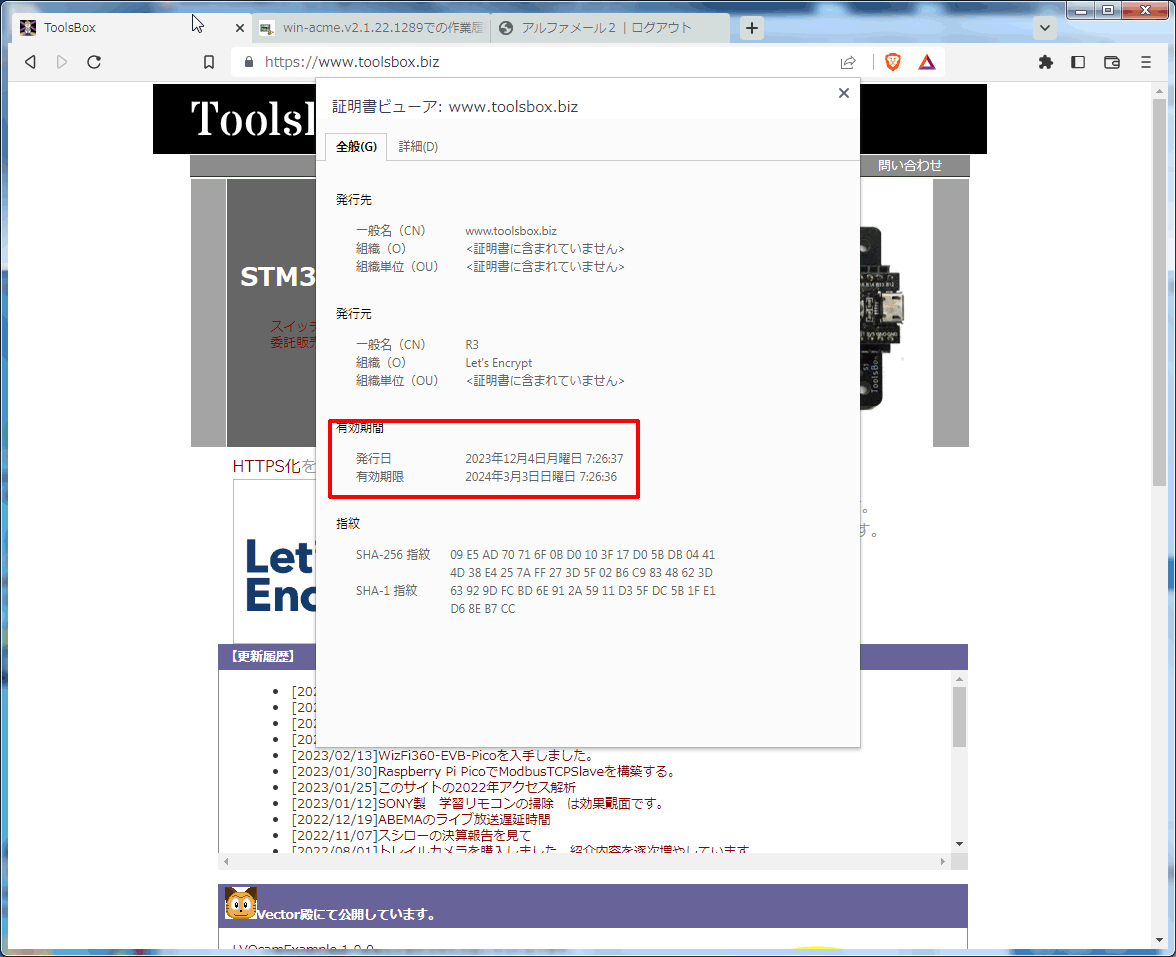Open the Raspberry Pi Pico ModbusTCPSlave link
Screen dimensions: 1176x957
click(527, 772)
